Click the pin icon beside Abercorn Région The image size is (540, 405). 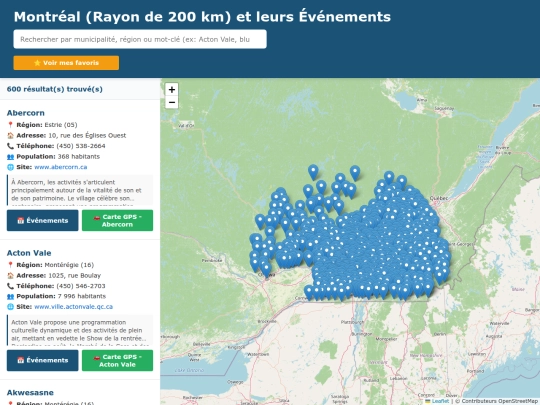(x=10, y=125)
